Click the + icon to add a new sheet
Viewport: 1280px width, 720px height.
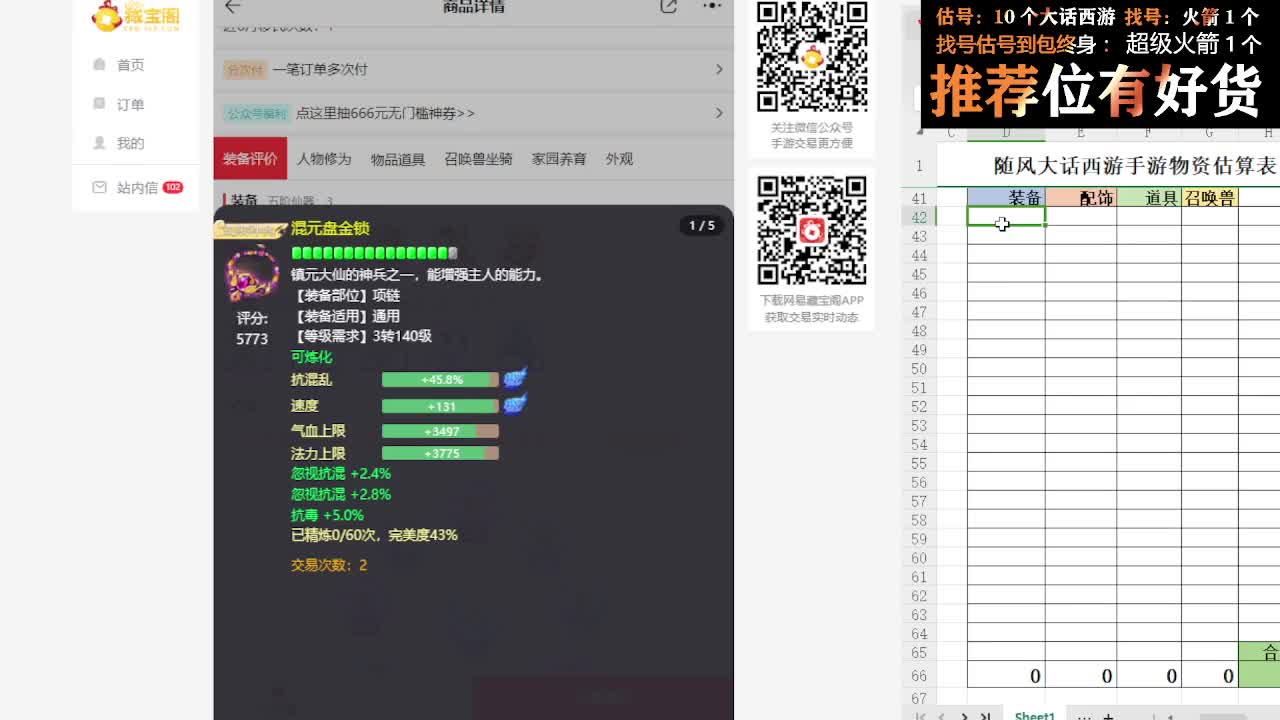pos(1107,715)
